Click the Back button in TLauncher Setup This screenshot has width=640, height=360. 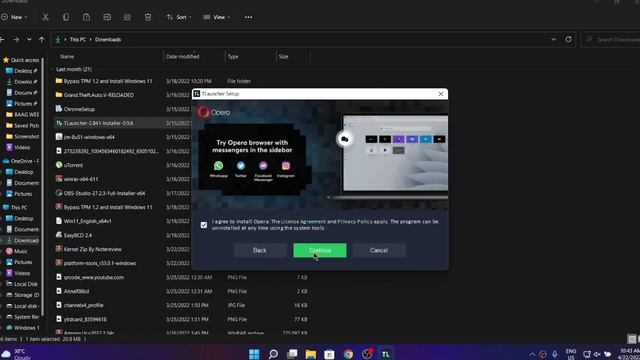pyautogui.click(x=260, y=250)
